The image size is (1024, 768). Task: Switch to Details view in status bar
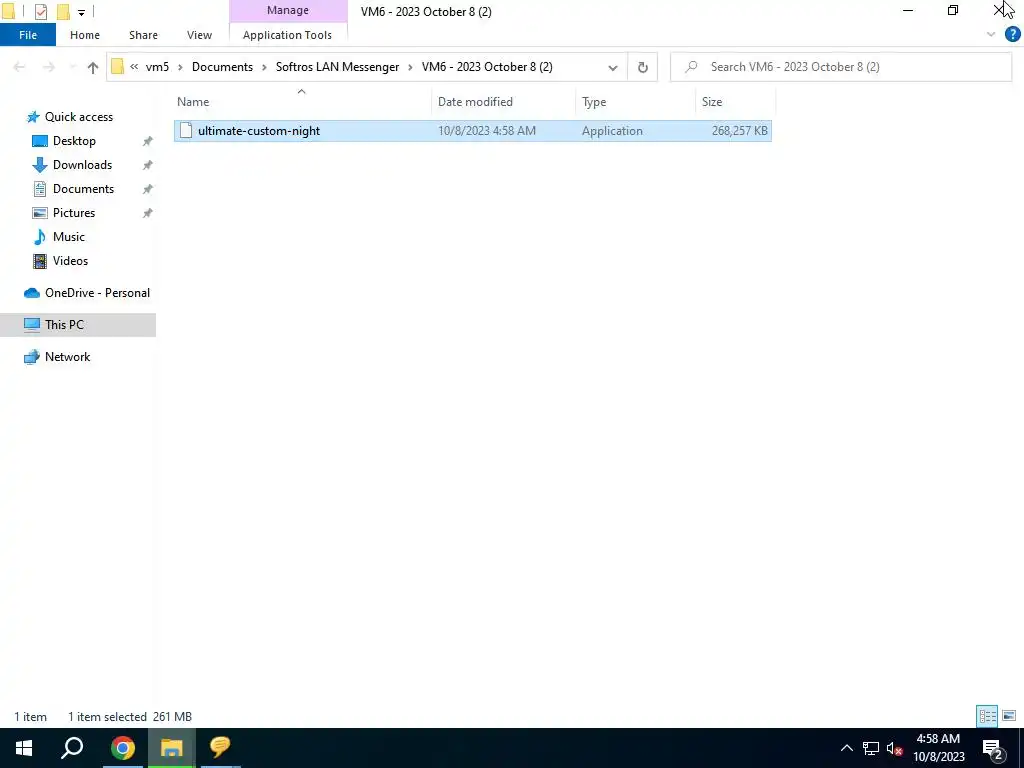987,716
